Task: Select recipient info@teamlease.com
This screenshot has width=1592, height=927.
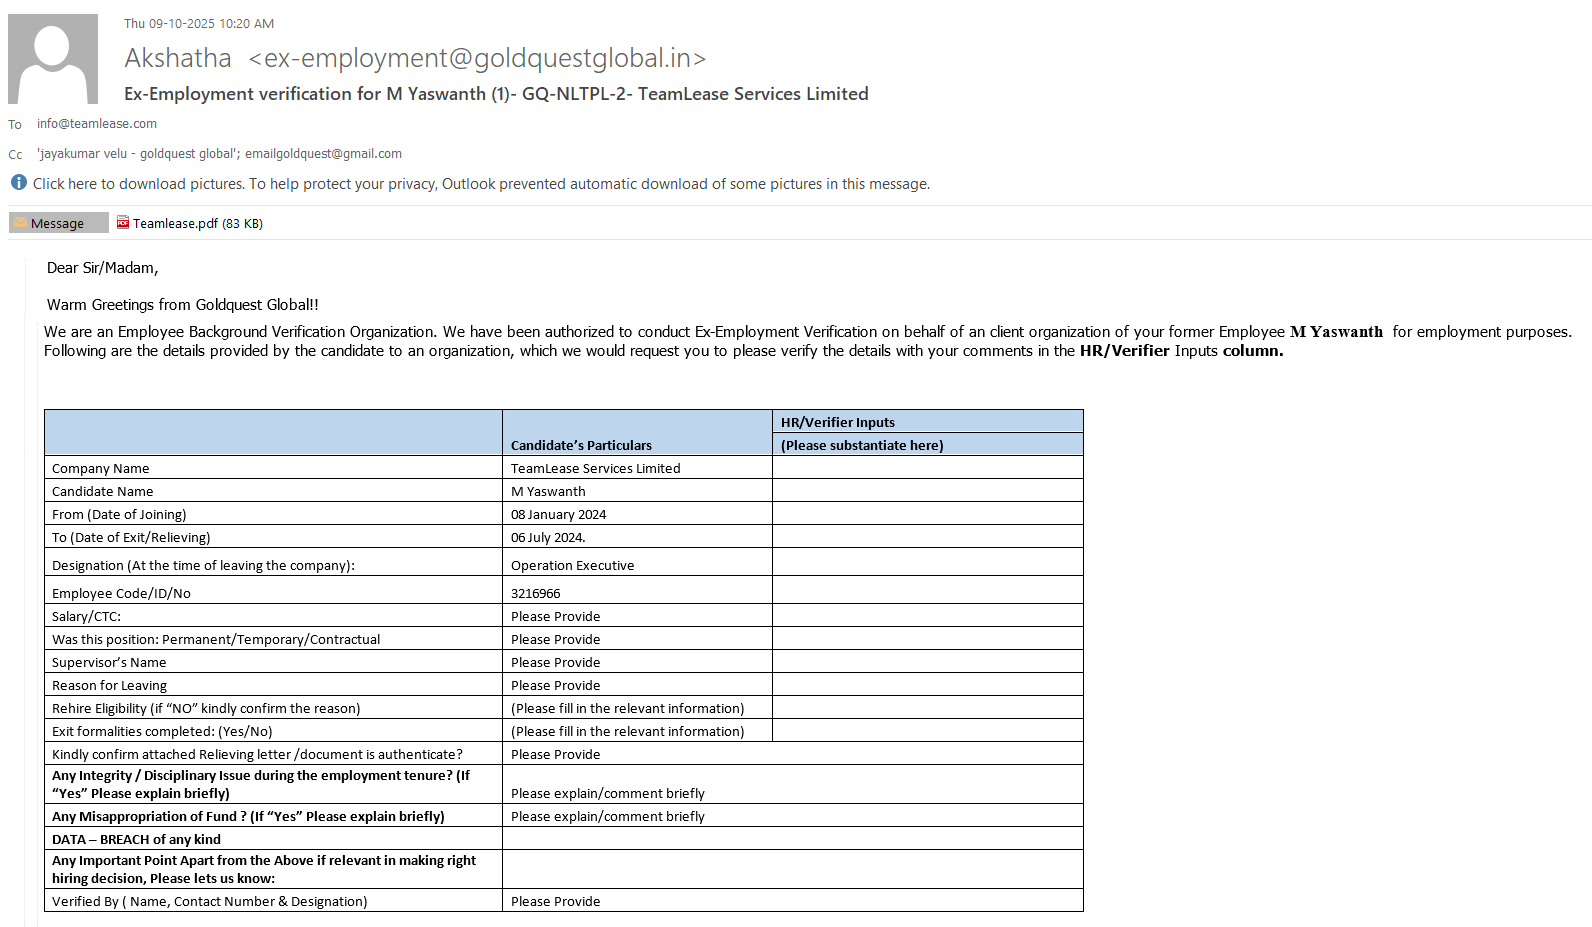Action: 97,124
